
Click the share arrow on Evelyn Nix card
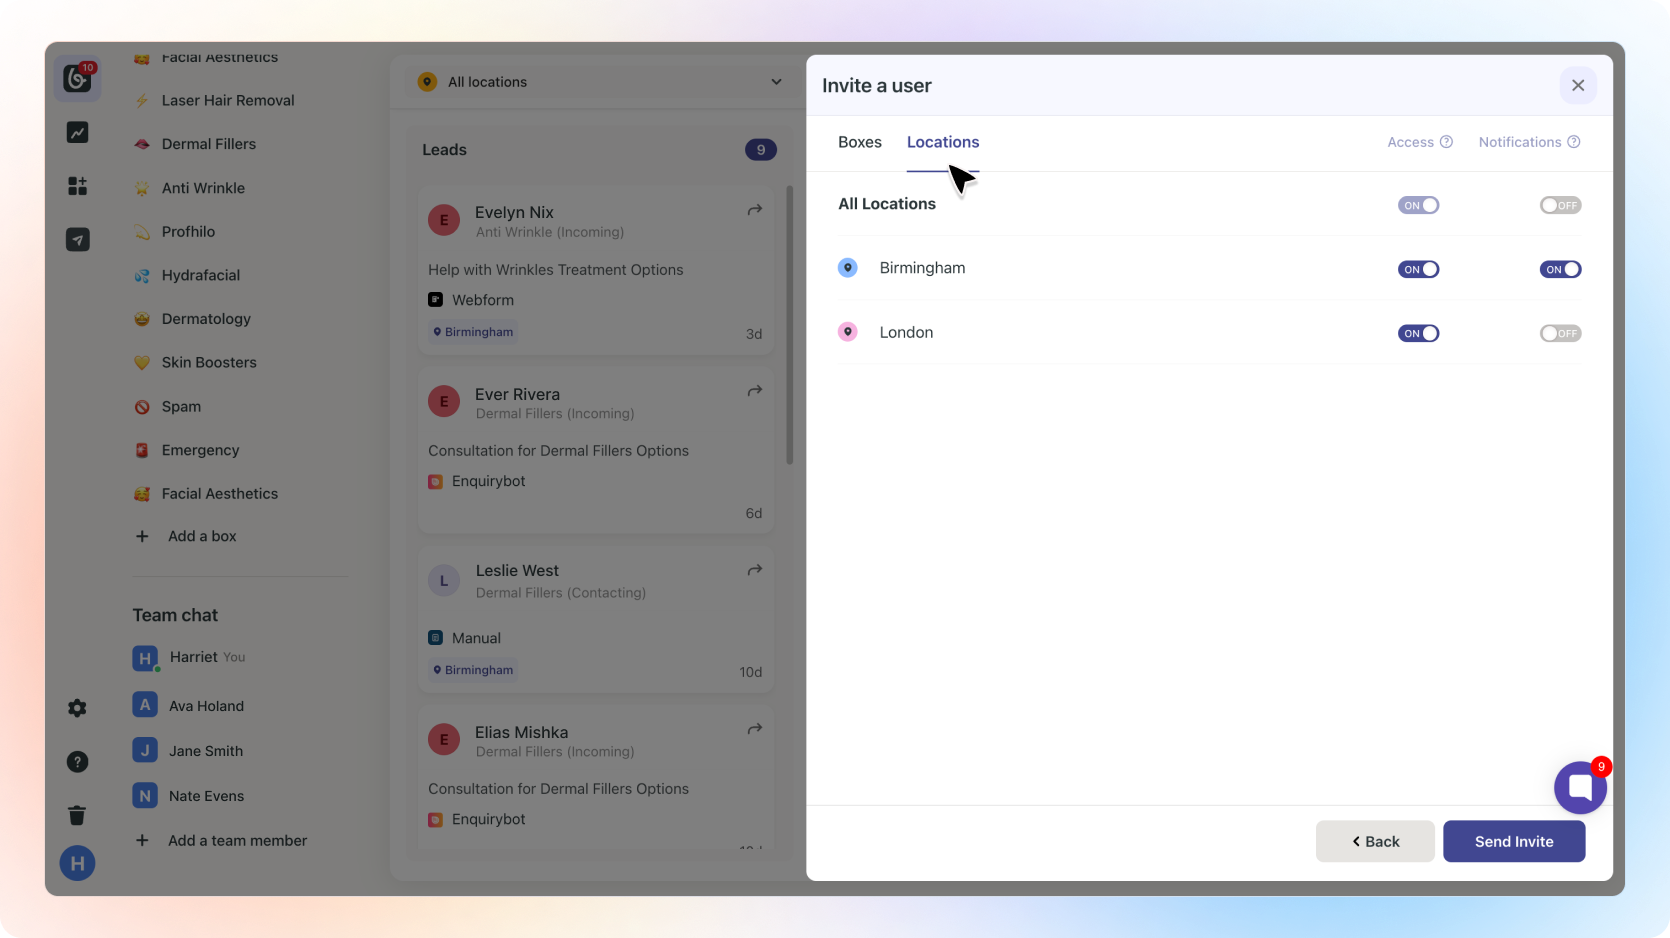pos(755,210)
